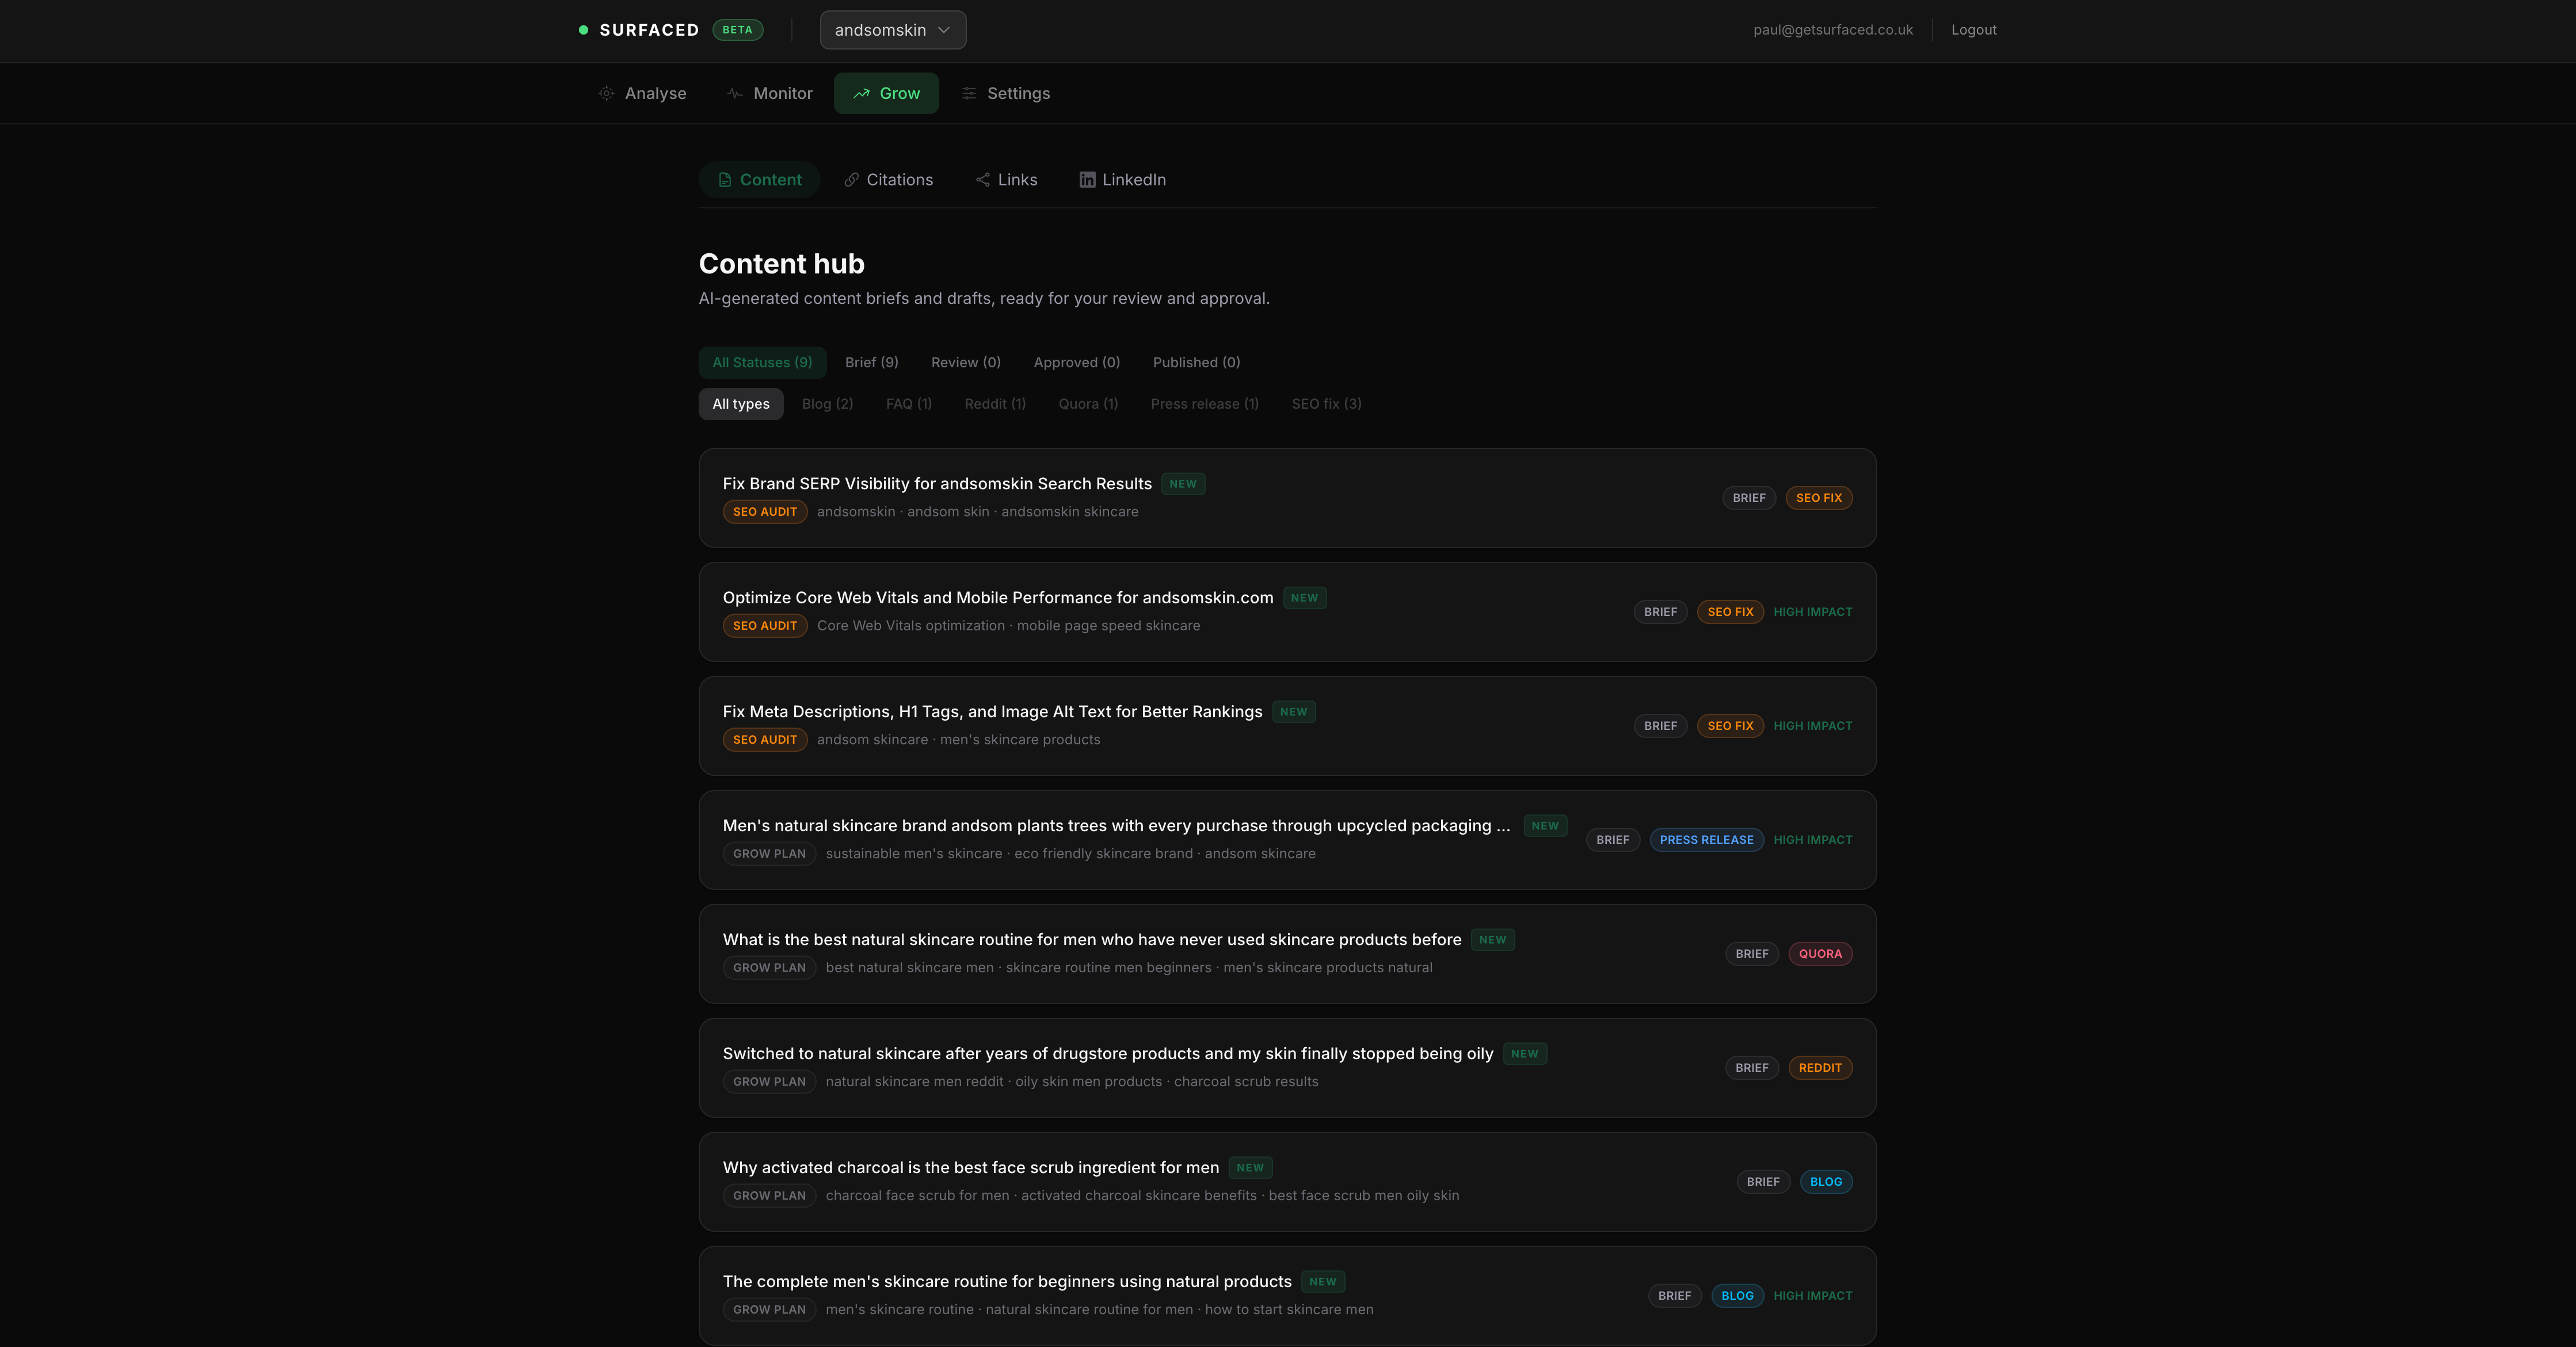This screenshot has height=1347, width=2576.
Task: Show Review (0) status items
Action: tap(965, 362)
